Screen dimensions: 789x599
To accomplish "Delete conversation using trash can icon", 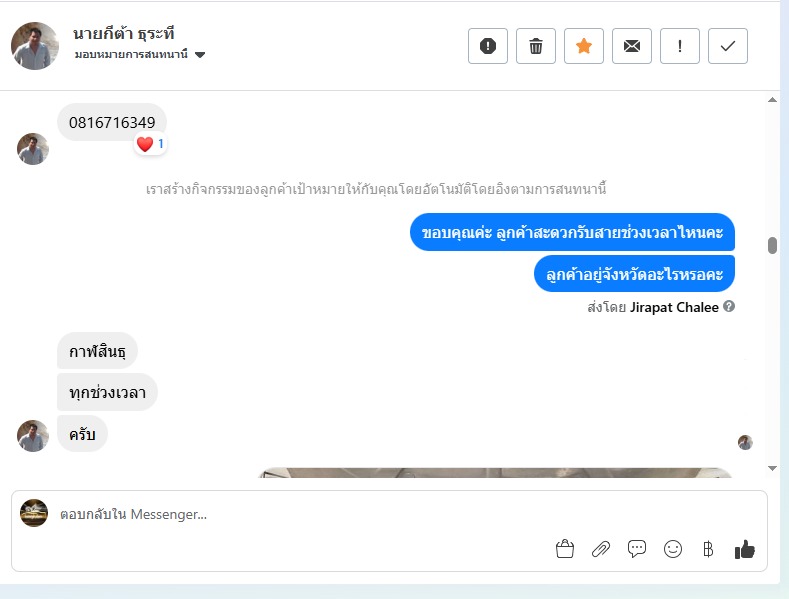I will point(535,46).
